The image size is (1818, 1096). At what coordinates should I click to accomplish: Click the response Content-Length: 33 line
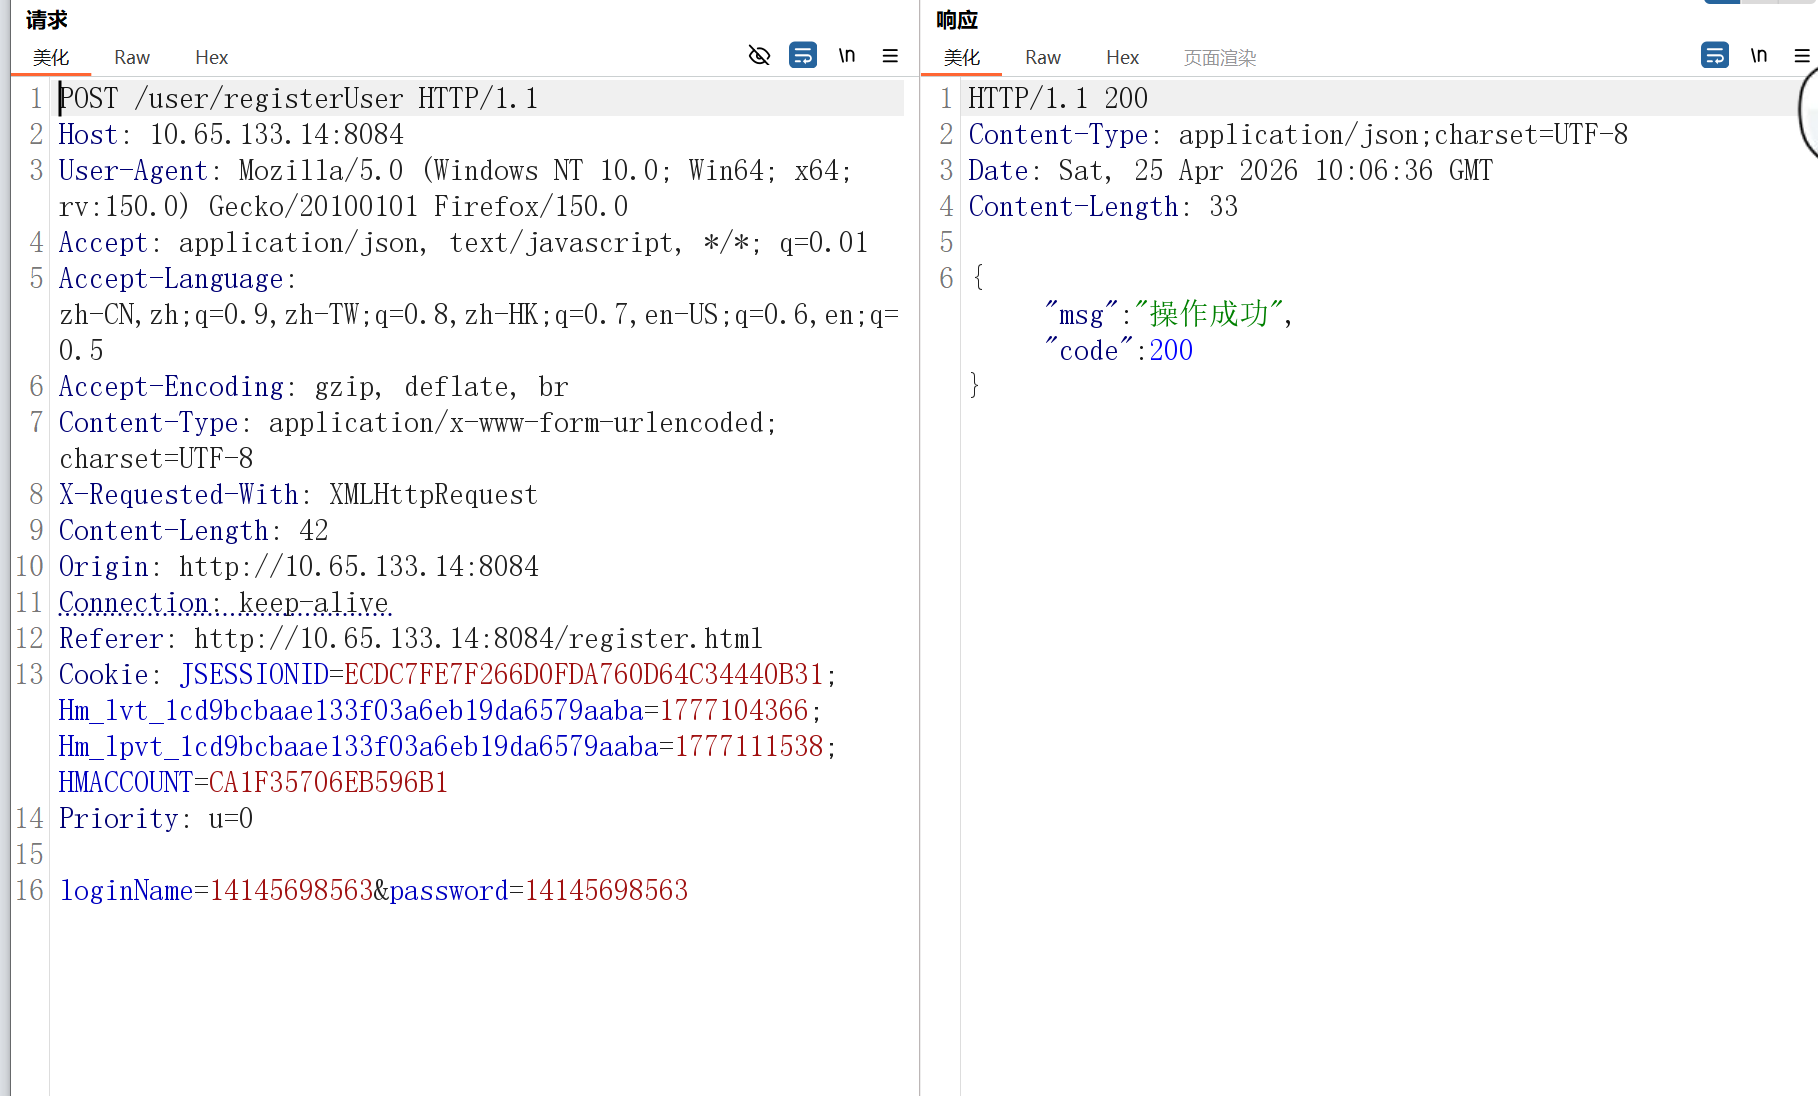[1103, 206]
